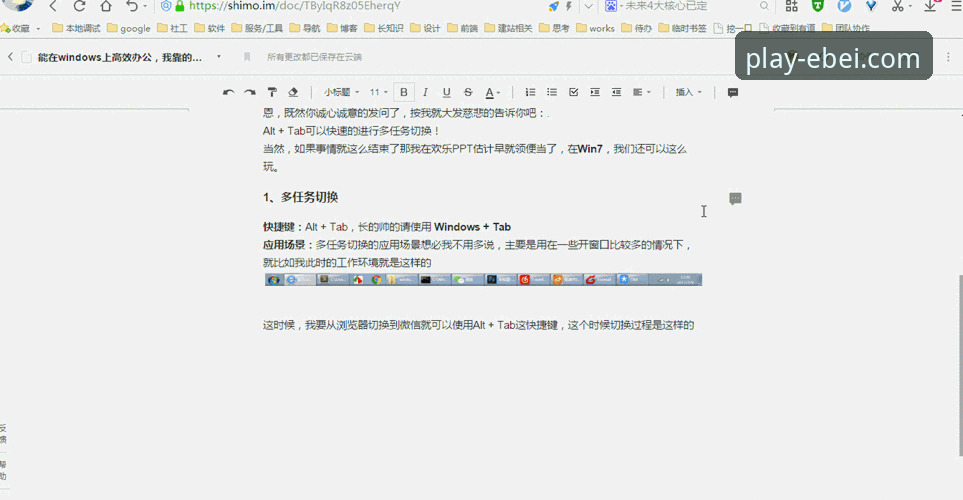Open the 收藏 favorites dropdown
The width and height of the screenshot is (963, 500).
coord(21,28)
